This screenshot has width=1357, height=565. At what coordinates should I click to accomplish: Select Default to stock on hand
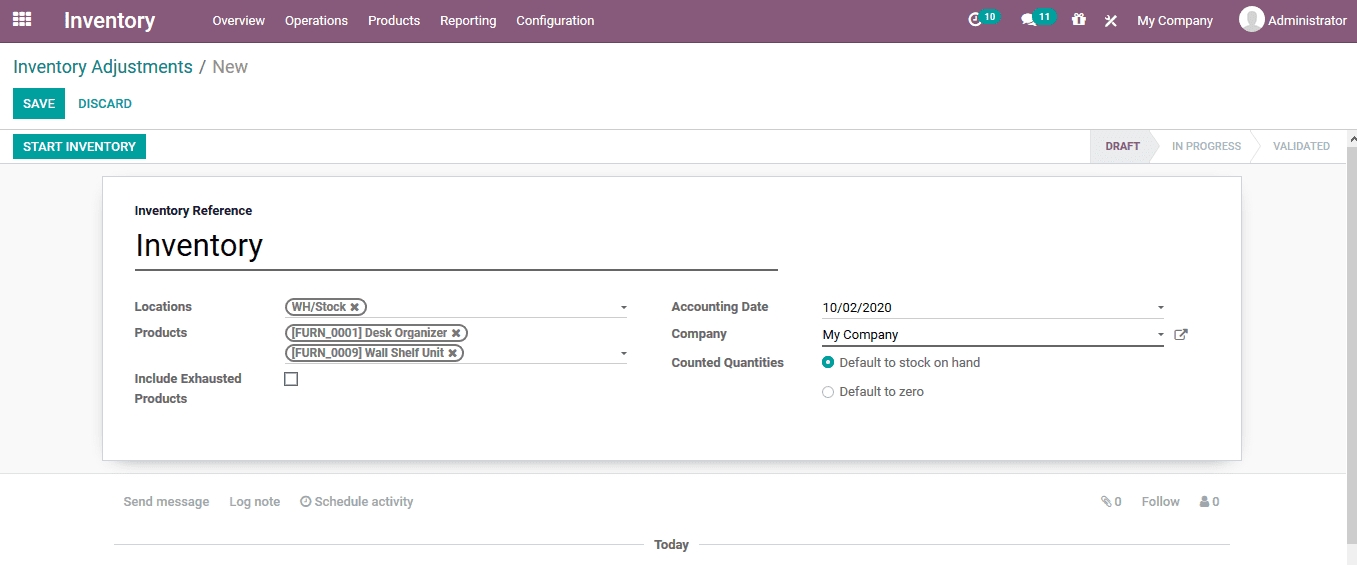tap(828, 363)
